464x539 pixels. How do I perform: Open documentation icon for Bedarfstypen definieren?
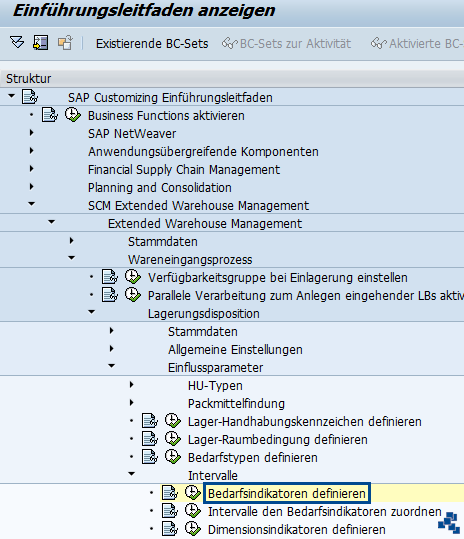[x=150, y=457]
